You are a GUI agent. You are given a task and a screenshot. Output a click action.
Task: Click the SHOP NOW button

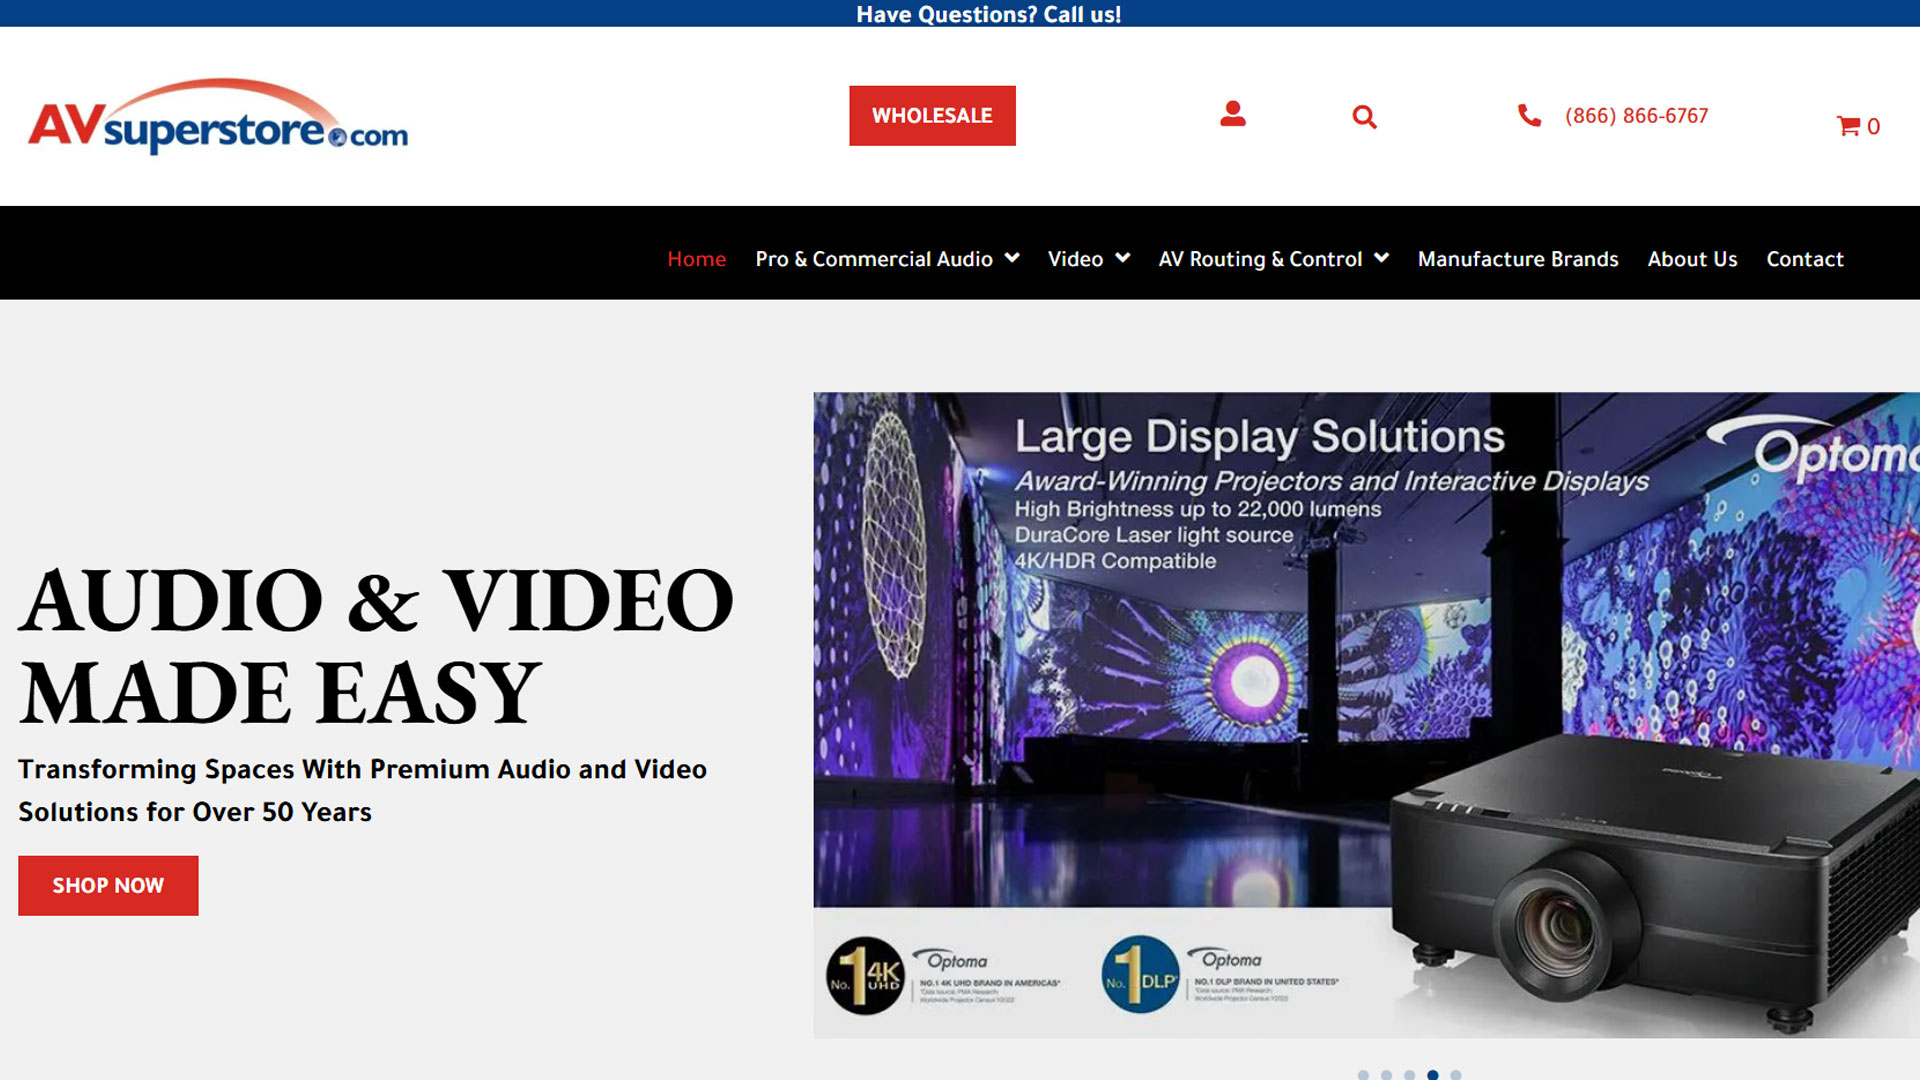(x=108, y=885)
